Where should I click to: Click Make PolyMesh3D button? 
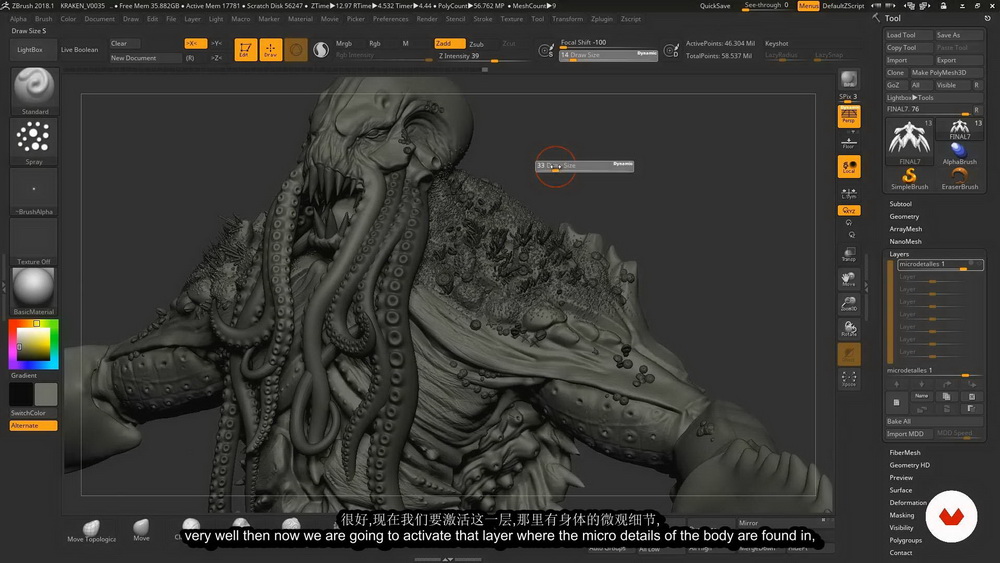point(946,73)
